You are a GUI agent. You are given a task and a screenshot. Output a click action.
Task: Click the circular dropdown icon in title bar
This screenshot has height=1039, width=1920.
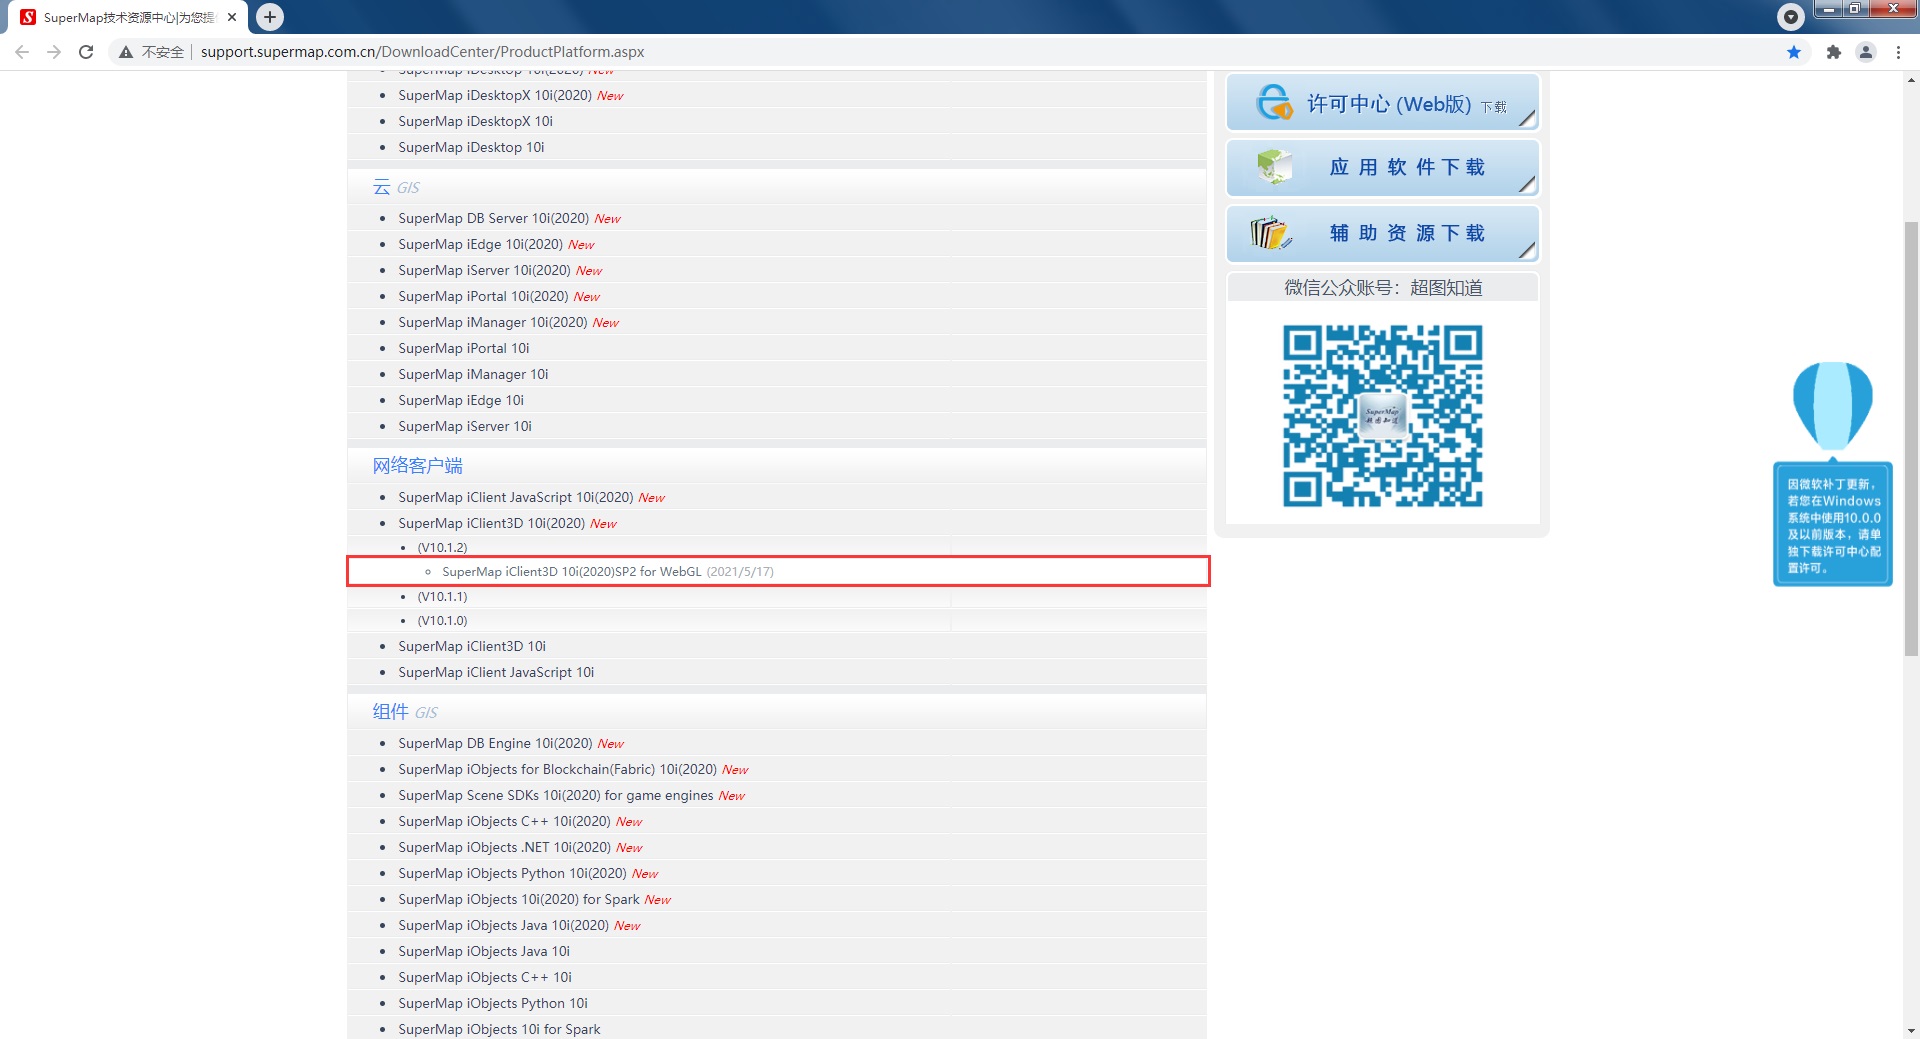(1791, 17)
